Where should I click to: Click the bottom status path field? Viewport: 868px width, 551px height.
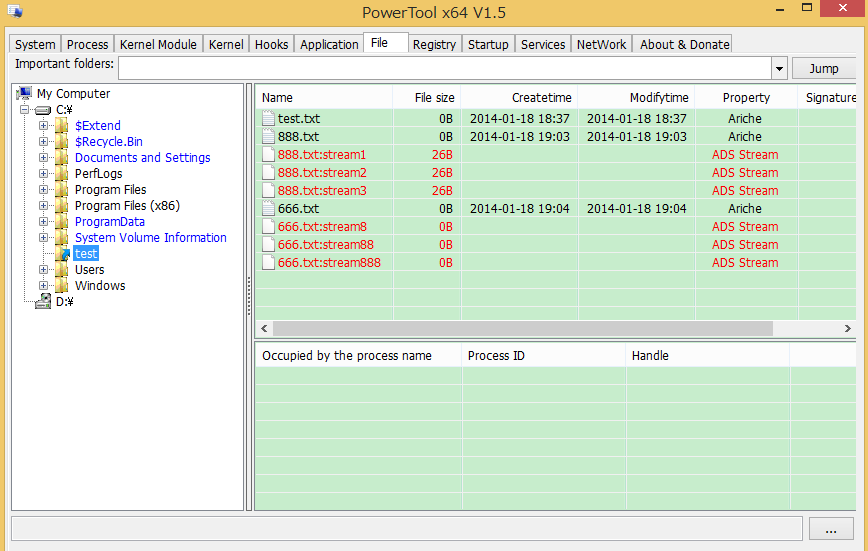coord(407,529)
